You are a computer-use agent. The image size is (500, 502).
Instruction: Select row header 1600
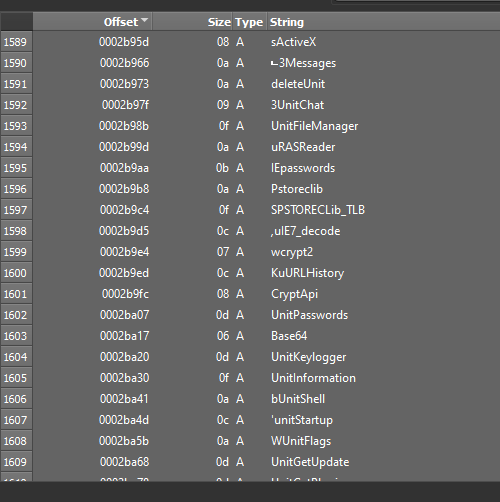click(x=16, y=273)
